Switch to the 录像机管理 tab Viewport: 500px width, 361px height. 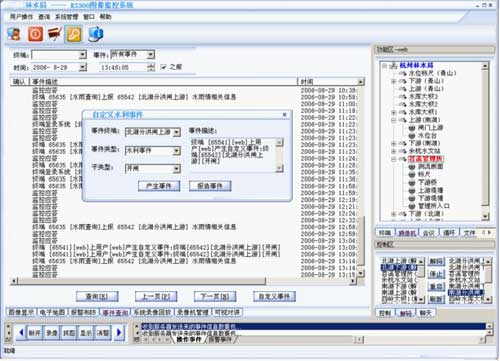pos(193,312)
